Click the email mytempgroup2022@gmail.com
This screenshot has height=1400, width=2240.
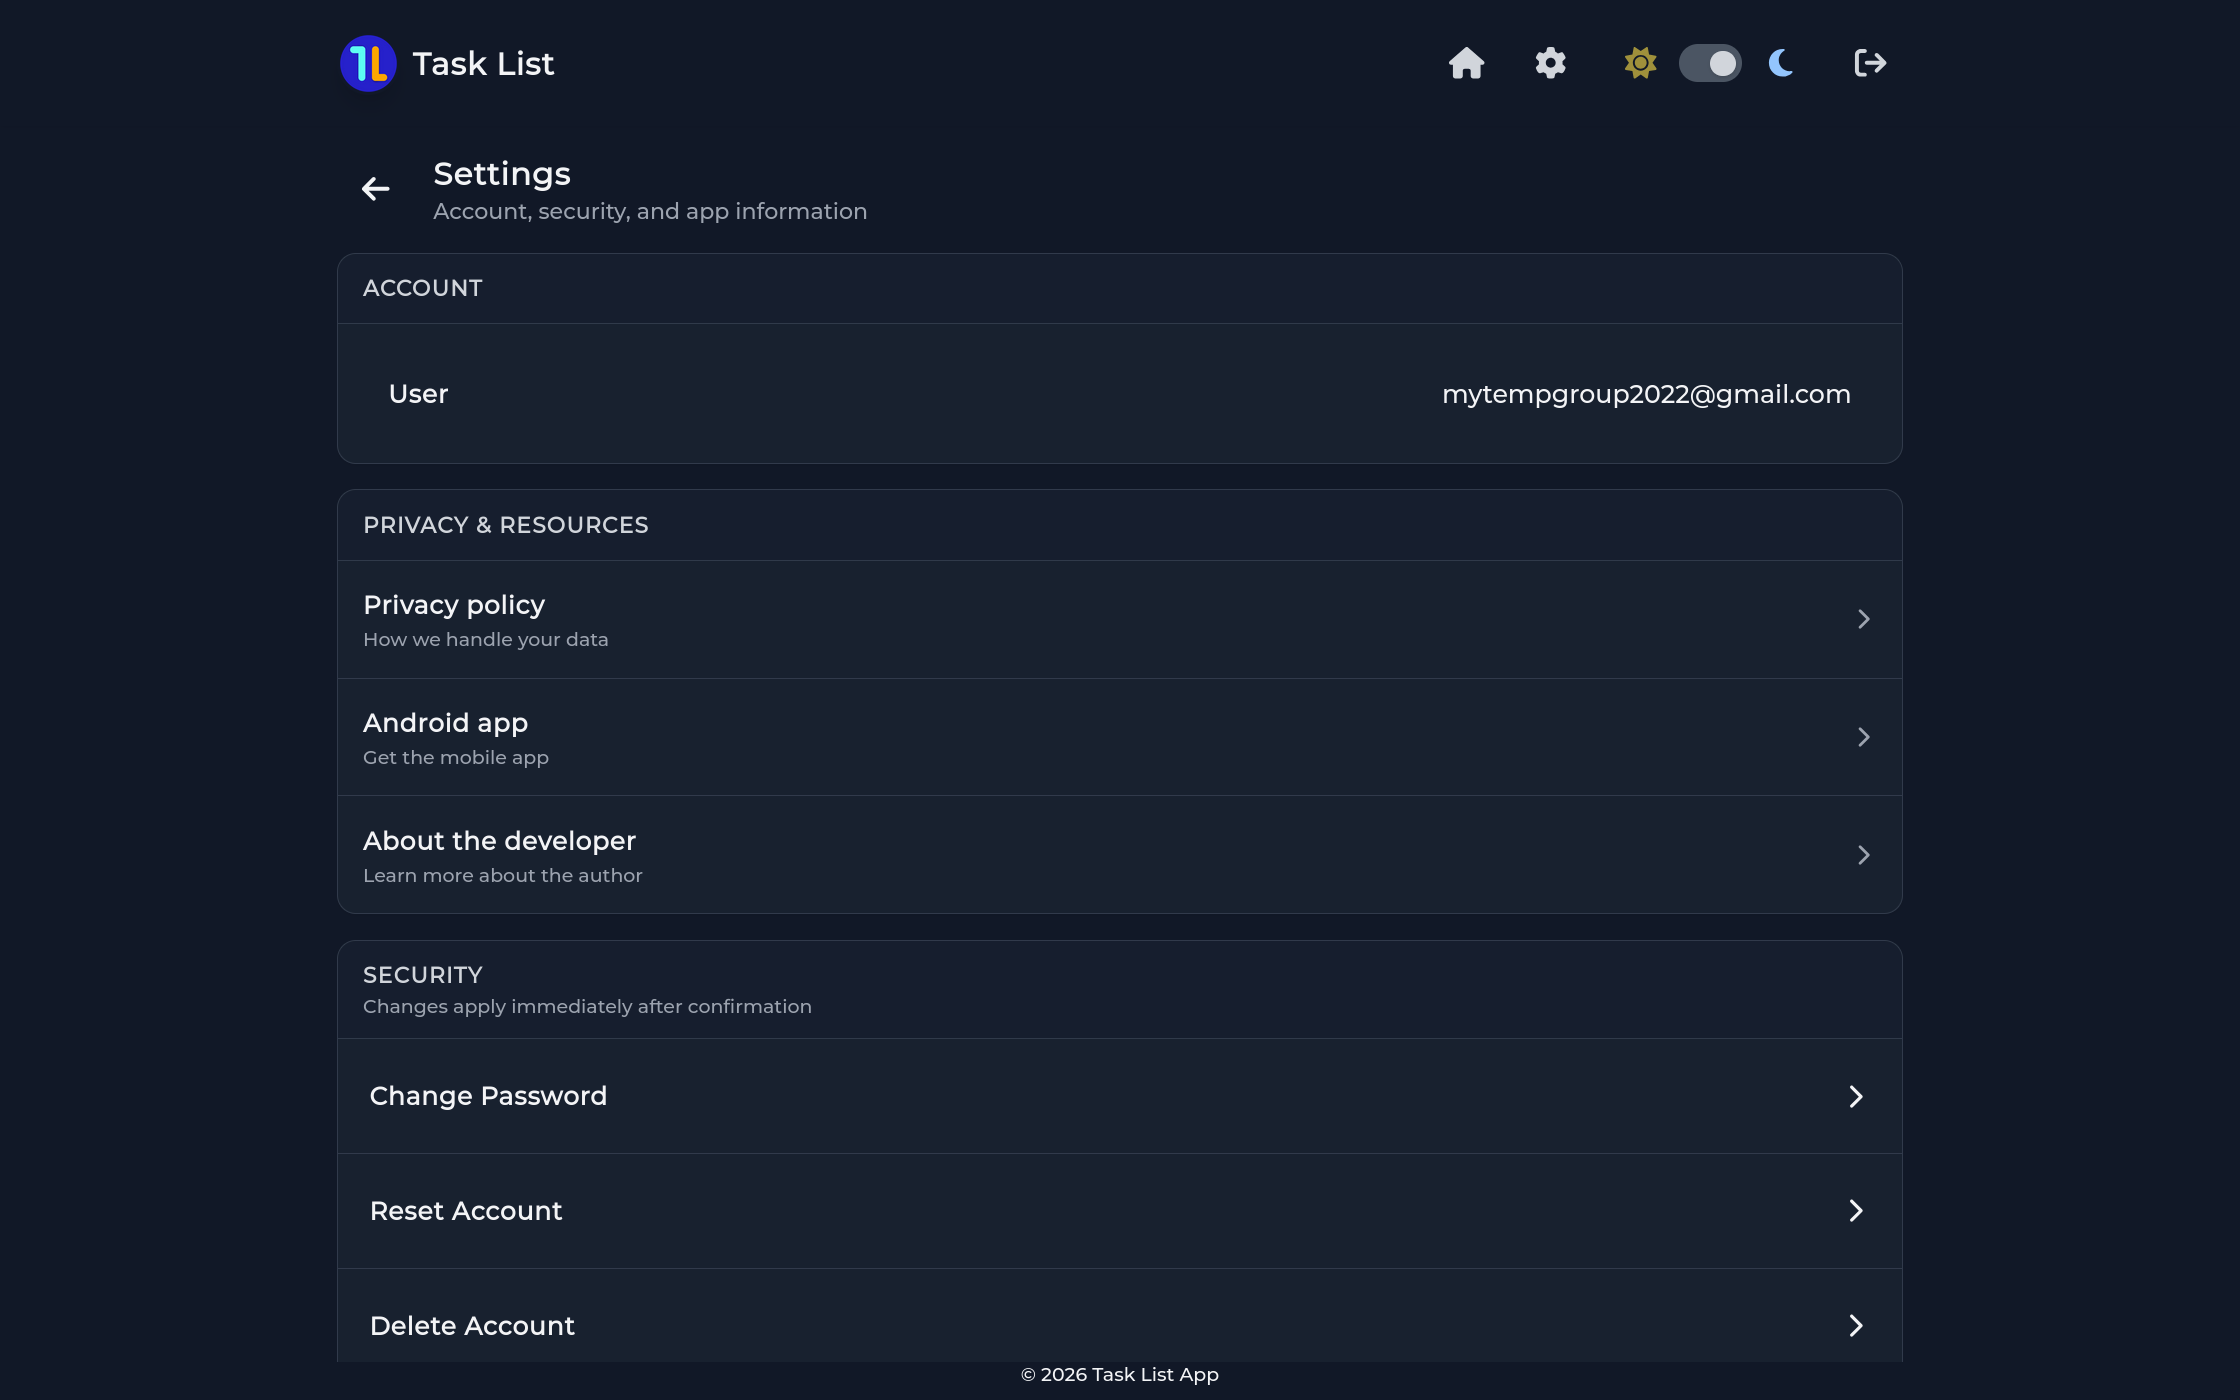[x=1646, y=394]
